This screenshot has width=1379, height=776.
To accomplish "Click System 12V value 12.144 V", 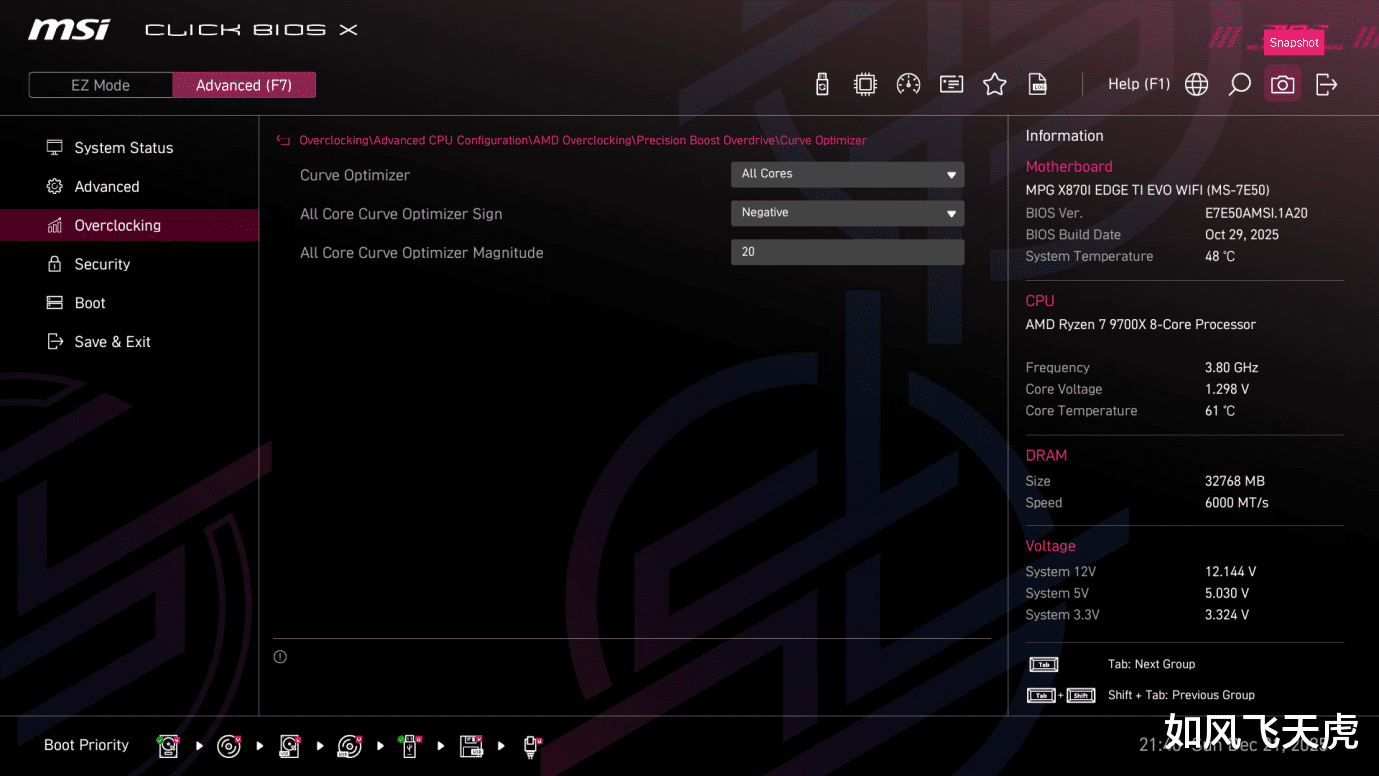I will pos(1231,572).
